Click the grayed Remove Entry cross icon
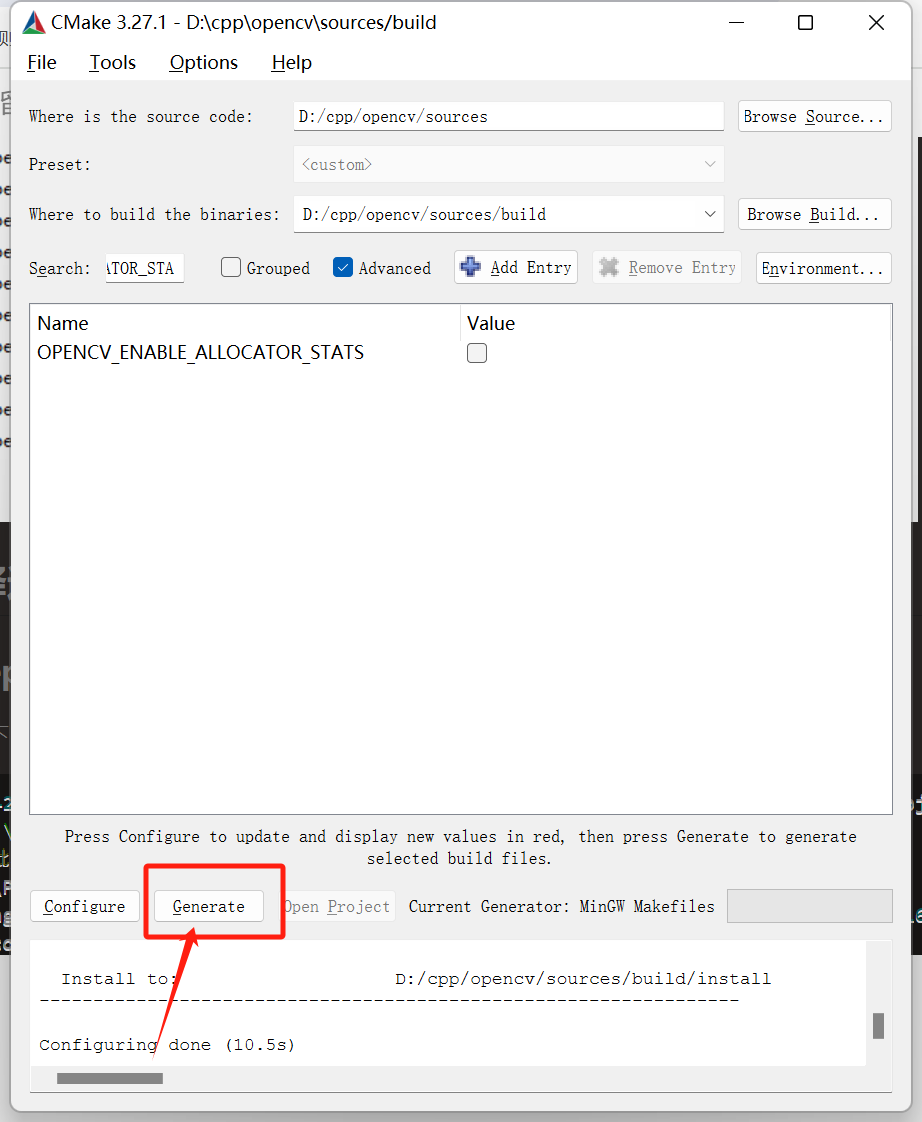 coord(608,267)
